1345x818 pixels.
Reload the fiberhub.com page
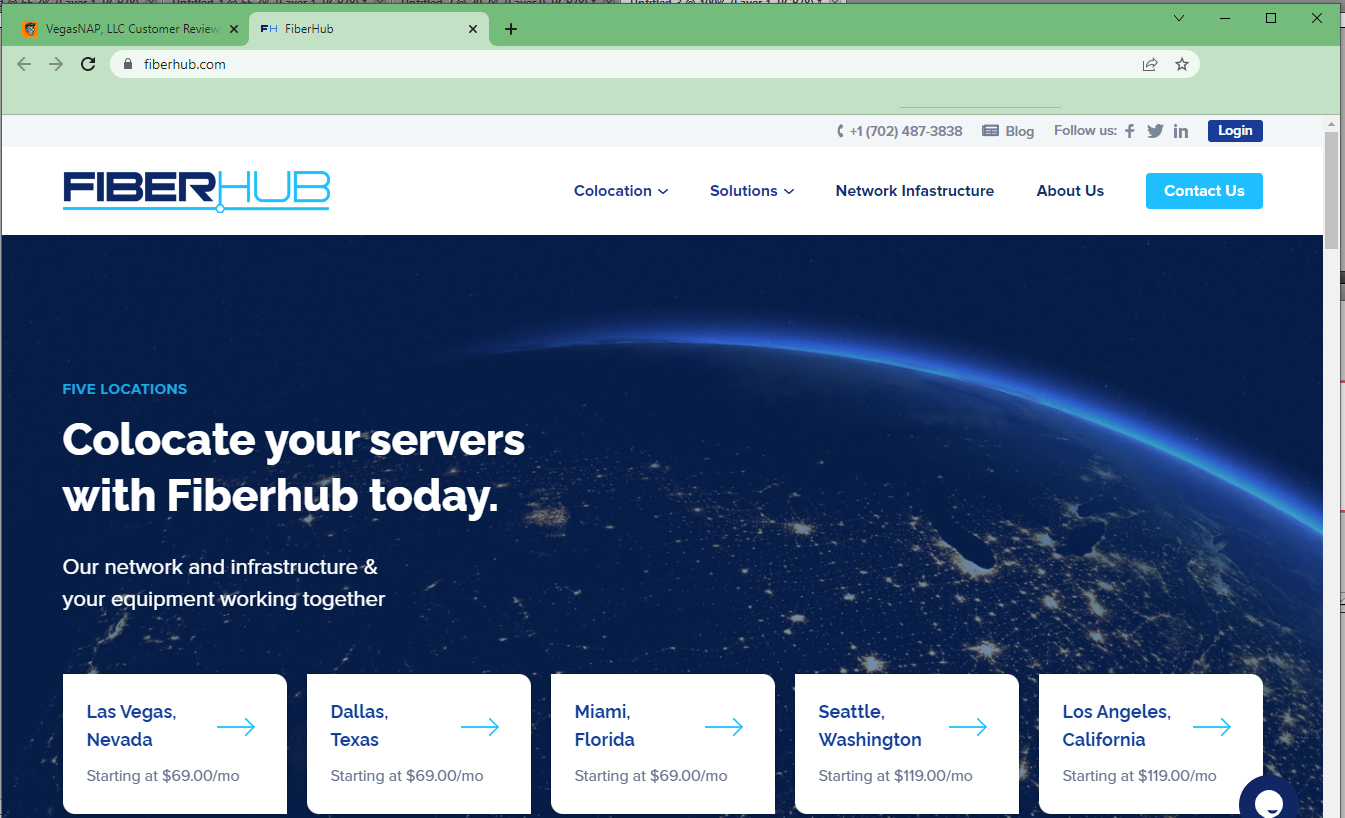(88, 64)
